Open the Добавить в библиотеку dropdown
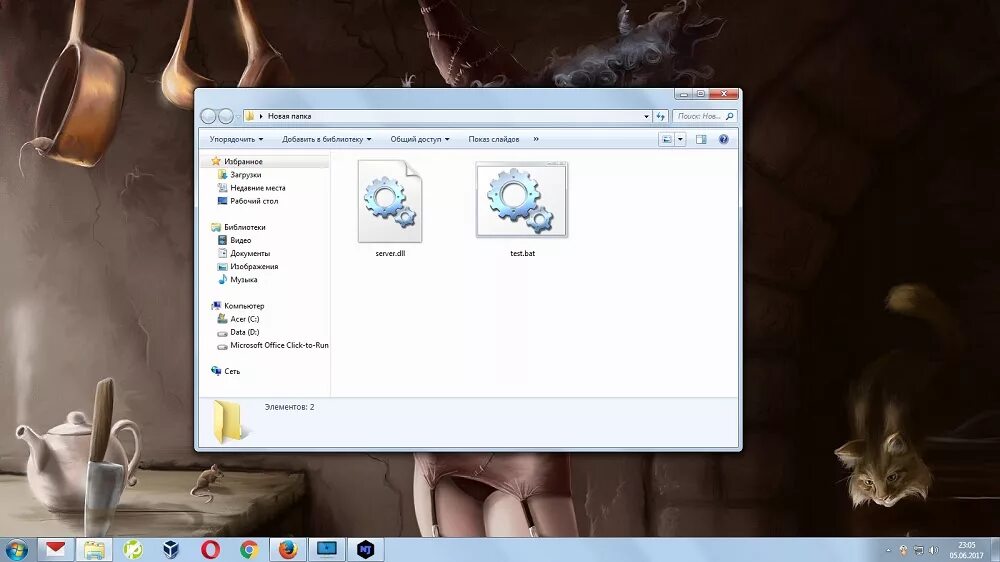The height and width of the screenshot is (562, 1000). (327, 139)
